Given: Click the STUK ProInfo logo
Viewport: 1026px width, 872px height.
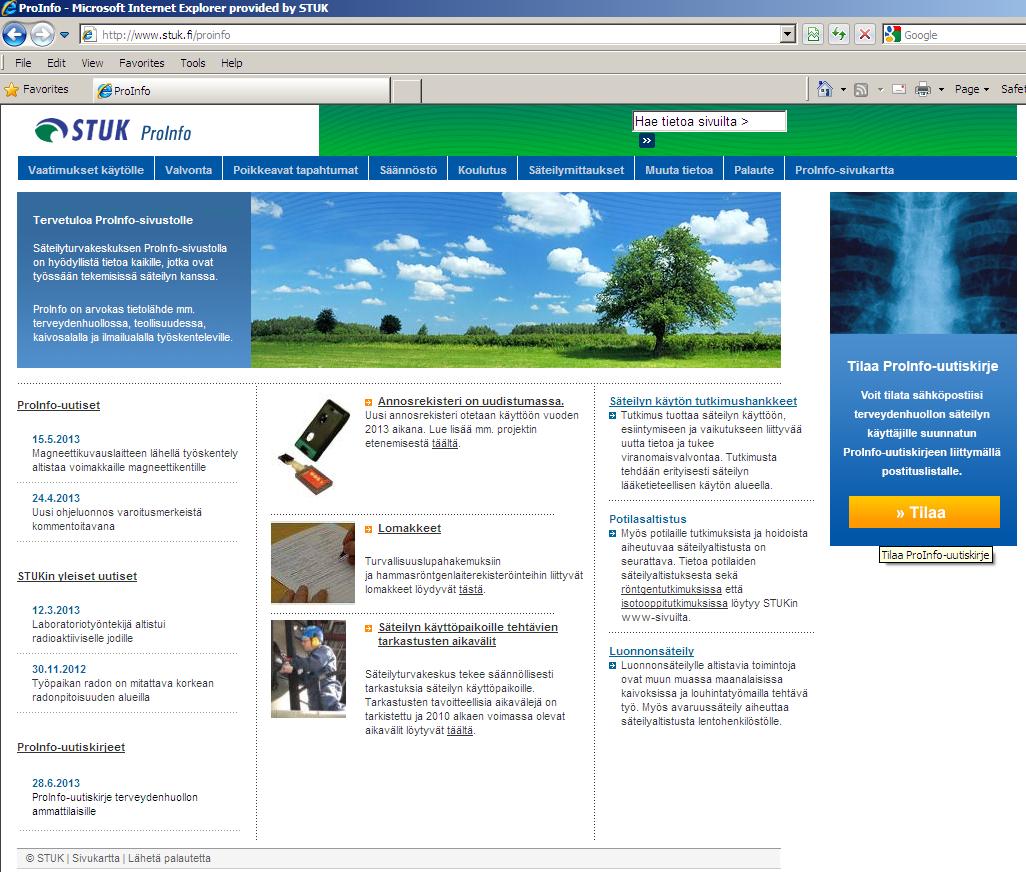Looking at the screenshot, I should 113,130.
